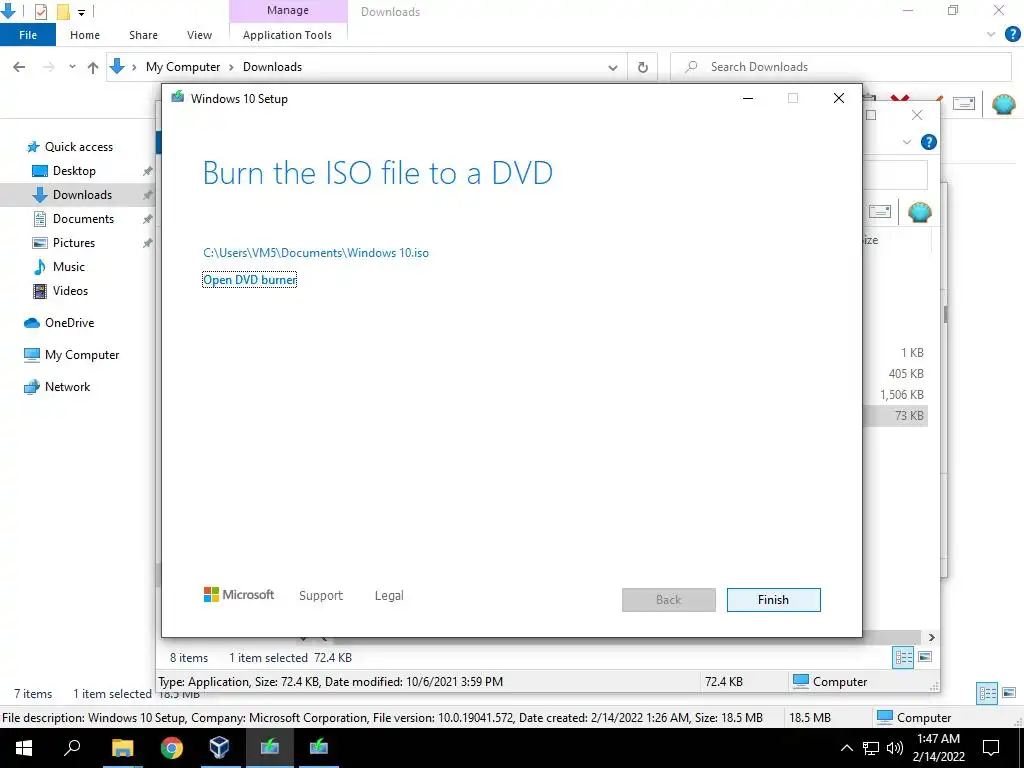Select Downloads in the sidebar
The height and width of the screenshot is (768, 1024).
[82, 195]
